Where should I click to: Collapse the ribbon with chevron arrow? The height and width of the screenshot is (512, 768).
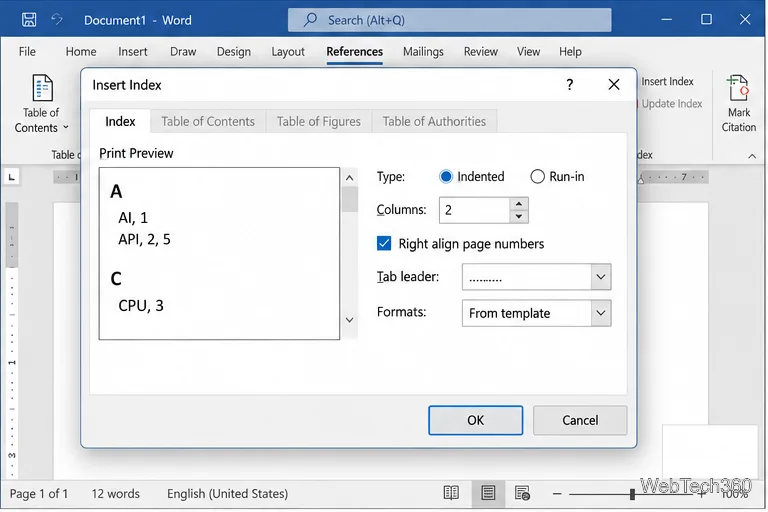coord(752,156)
